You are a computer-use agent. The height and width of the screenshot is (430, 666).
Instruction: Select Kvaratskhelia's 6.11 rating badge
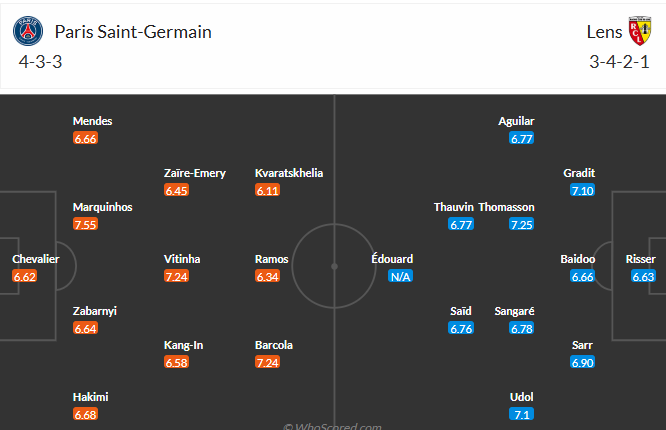click(x=268, y=190)
